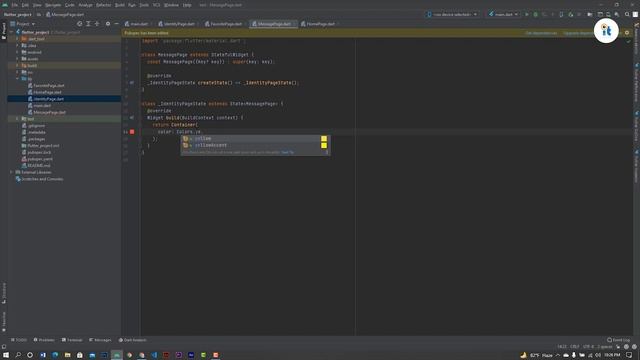
Task: Select the yellowAccent completion suggestion
Action: [256, 145]
